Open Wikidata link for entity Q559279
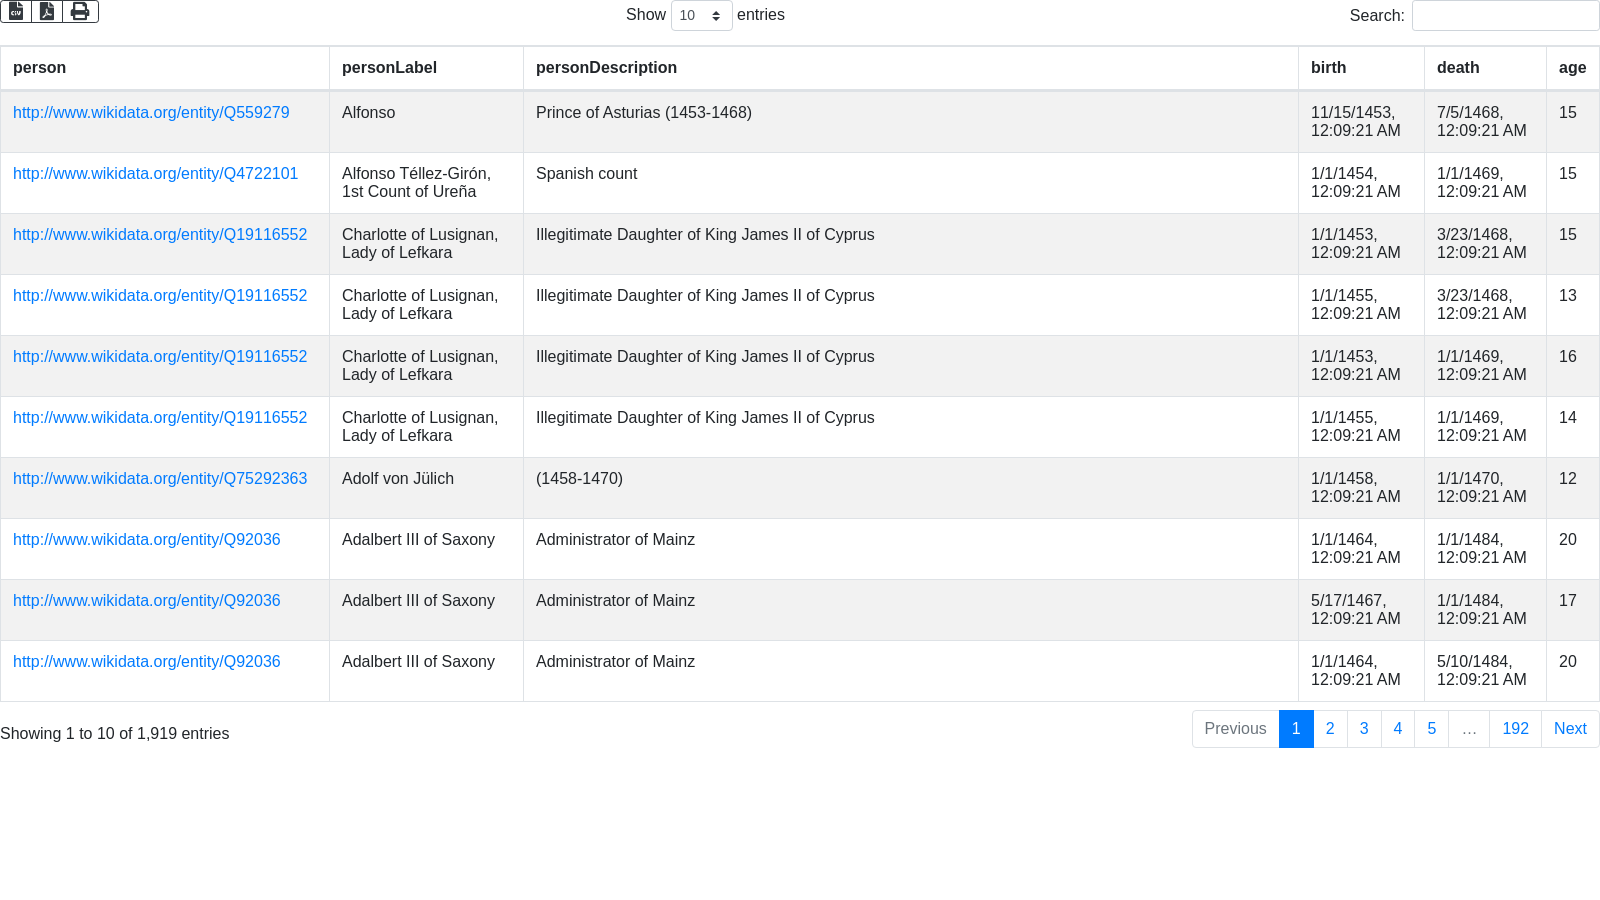Screen dimensions: 1600x900 151,113
